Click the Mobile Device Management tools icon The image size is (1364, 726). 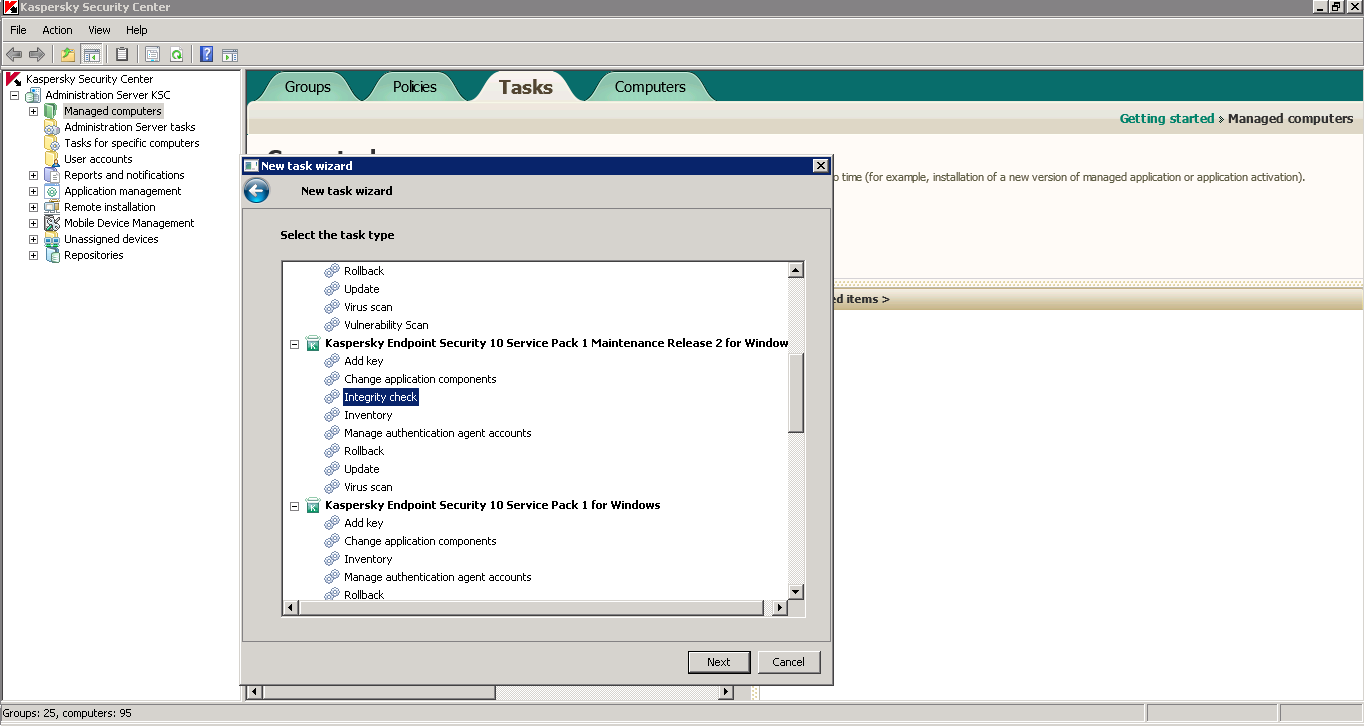[x=52, y=223]
